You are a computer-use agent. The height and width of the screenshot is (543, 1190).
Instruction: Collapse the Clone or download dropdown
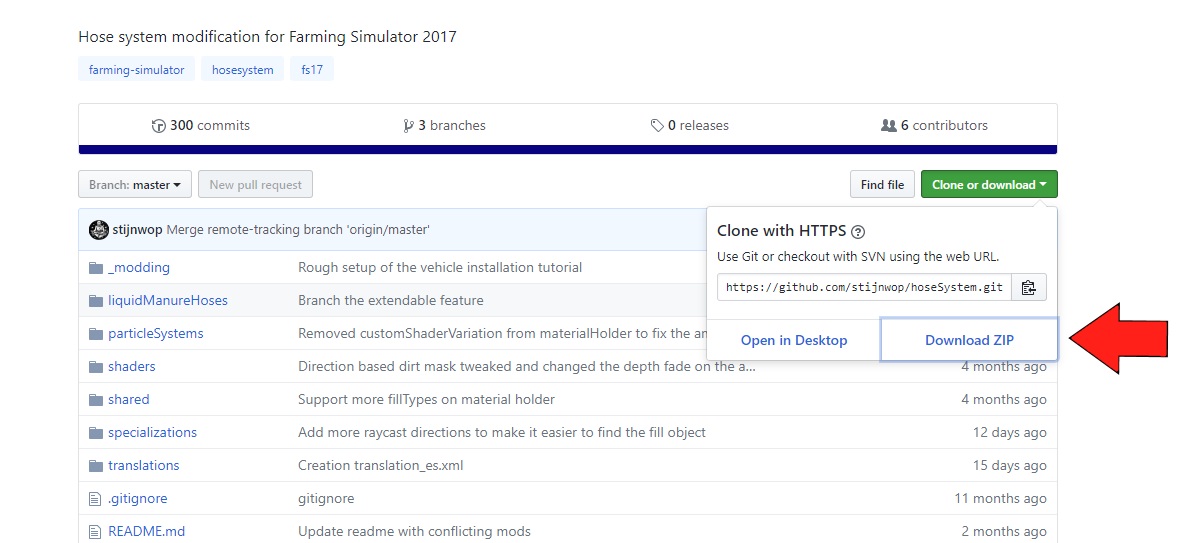988,185
